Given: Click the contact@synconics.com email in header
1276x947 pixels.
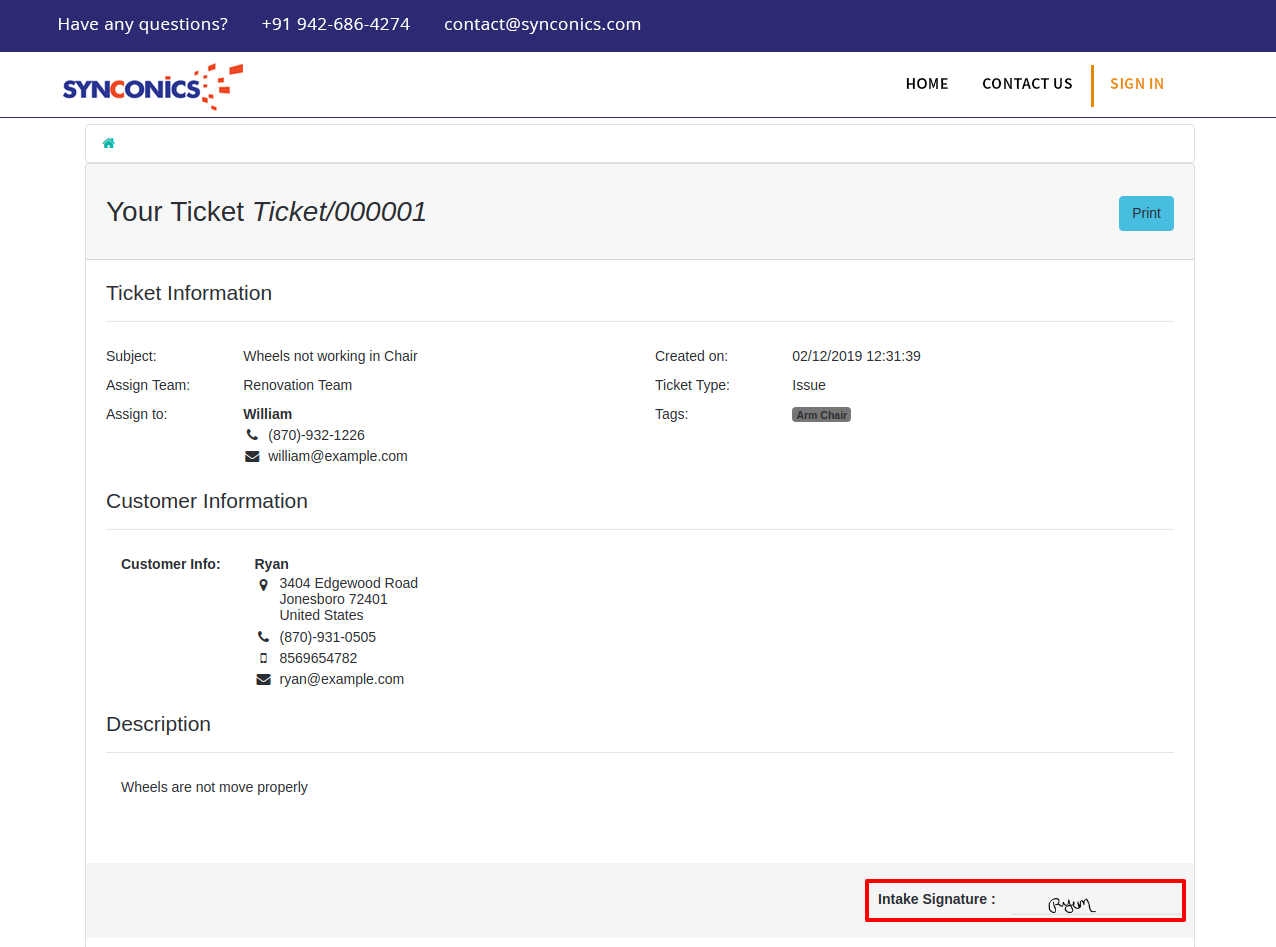Looking at the screenshot, I should (x=542, y=24).
